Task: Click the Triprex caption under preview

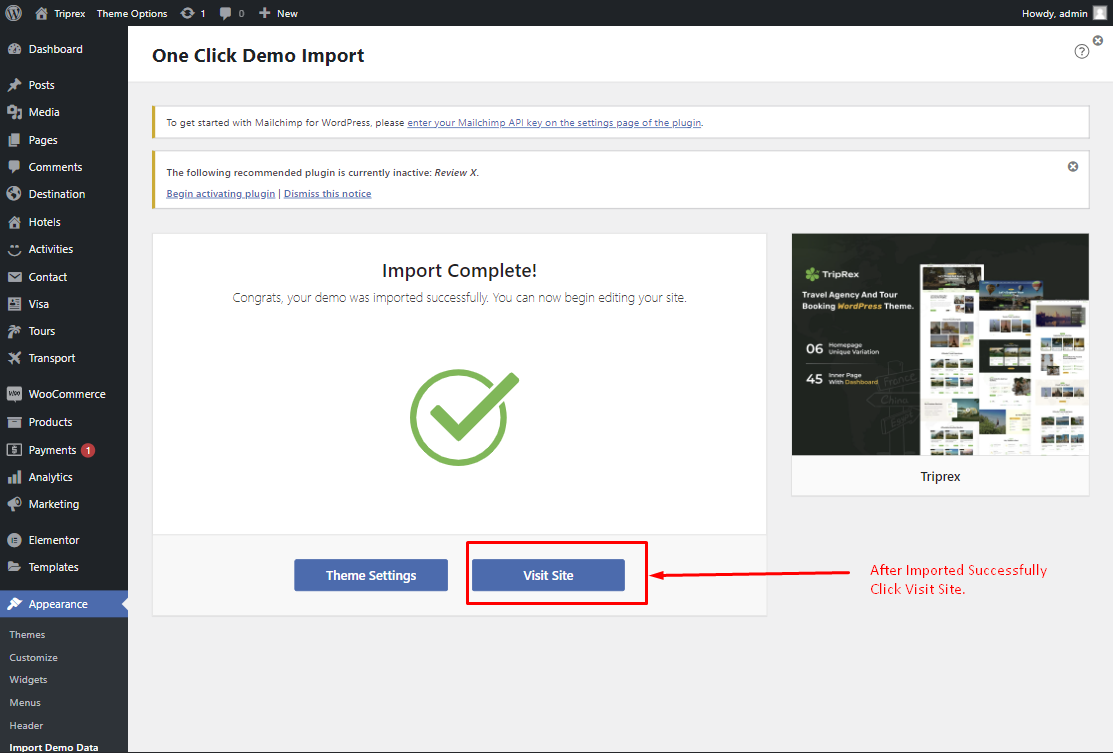Action: tap(940, 476)
